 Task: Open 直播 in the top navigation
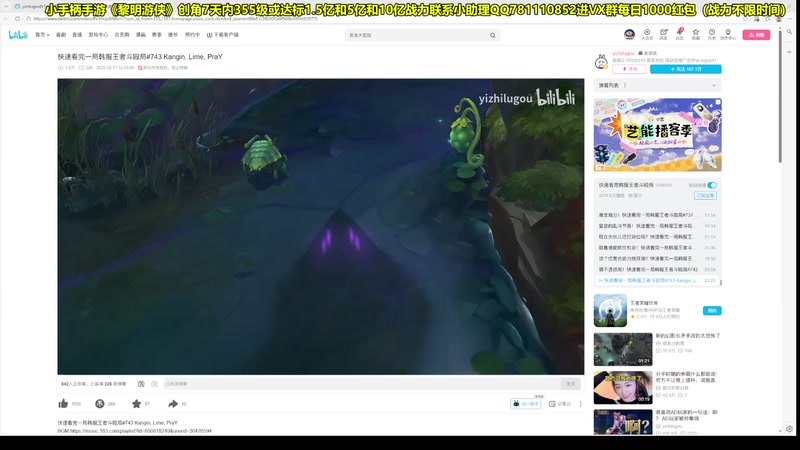tap(77, 35)
